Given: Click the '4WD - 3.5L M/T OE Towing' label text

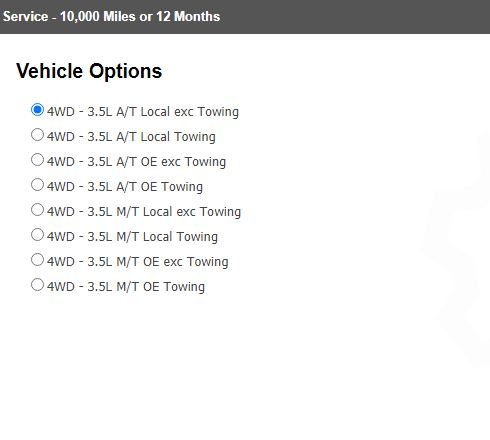Looking at the screenshot, I should click(126, 287).
